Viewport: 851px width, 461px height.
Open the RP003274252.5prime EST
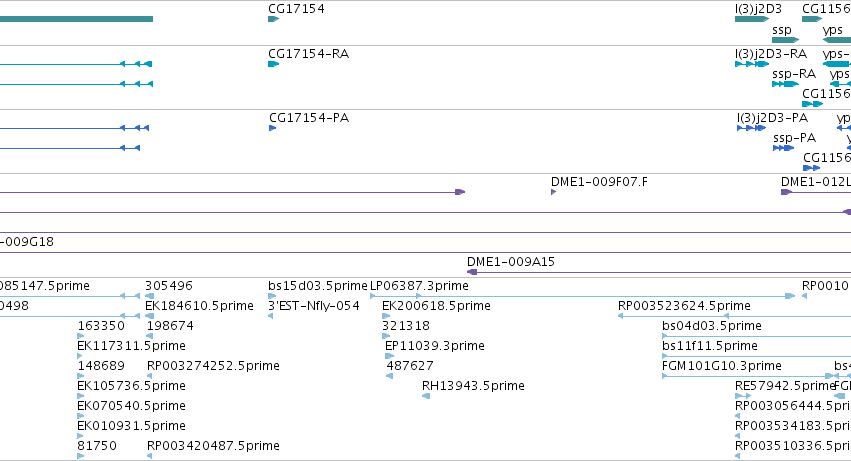pos(213,366)
